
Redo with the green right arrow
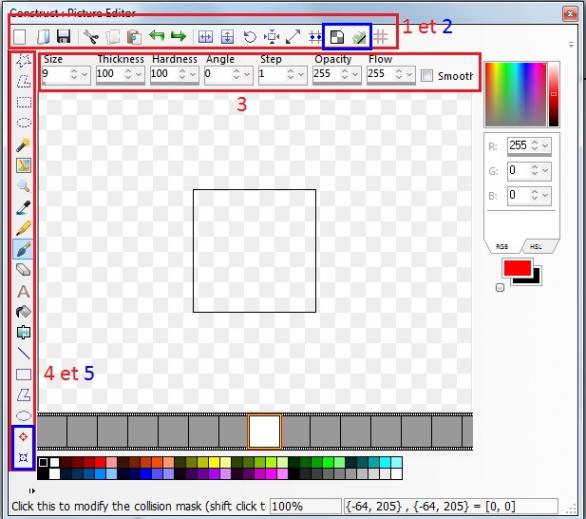[x=178, y=36]
